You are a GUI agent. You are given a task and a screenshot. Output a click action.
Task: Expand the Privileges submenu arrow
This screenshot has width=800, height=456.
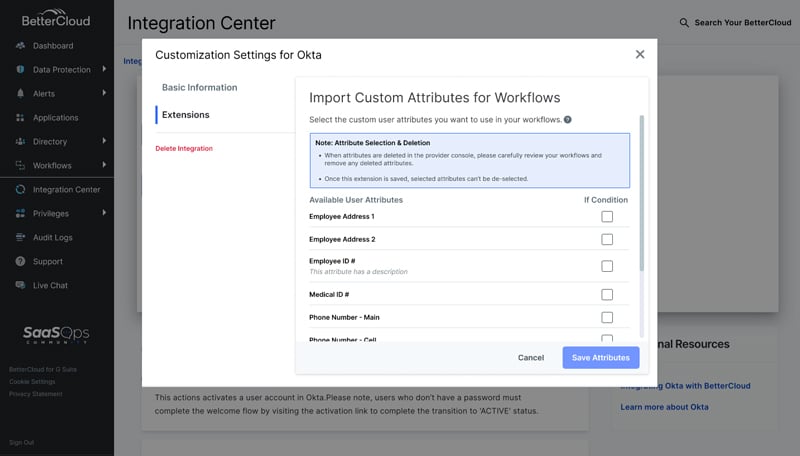click(x=104, y=212)
